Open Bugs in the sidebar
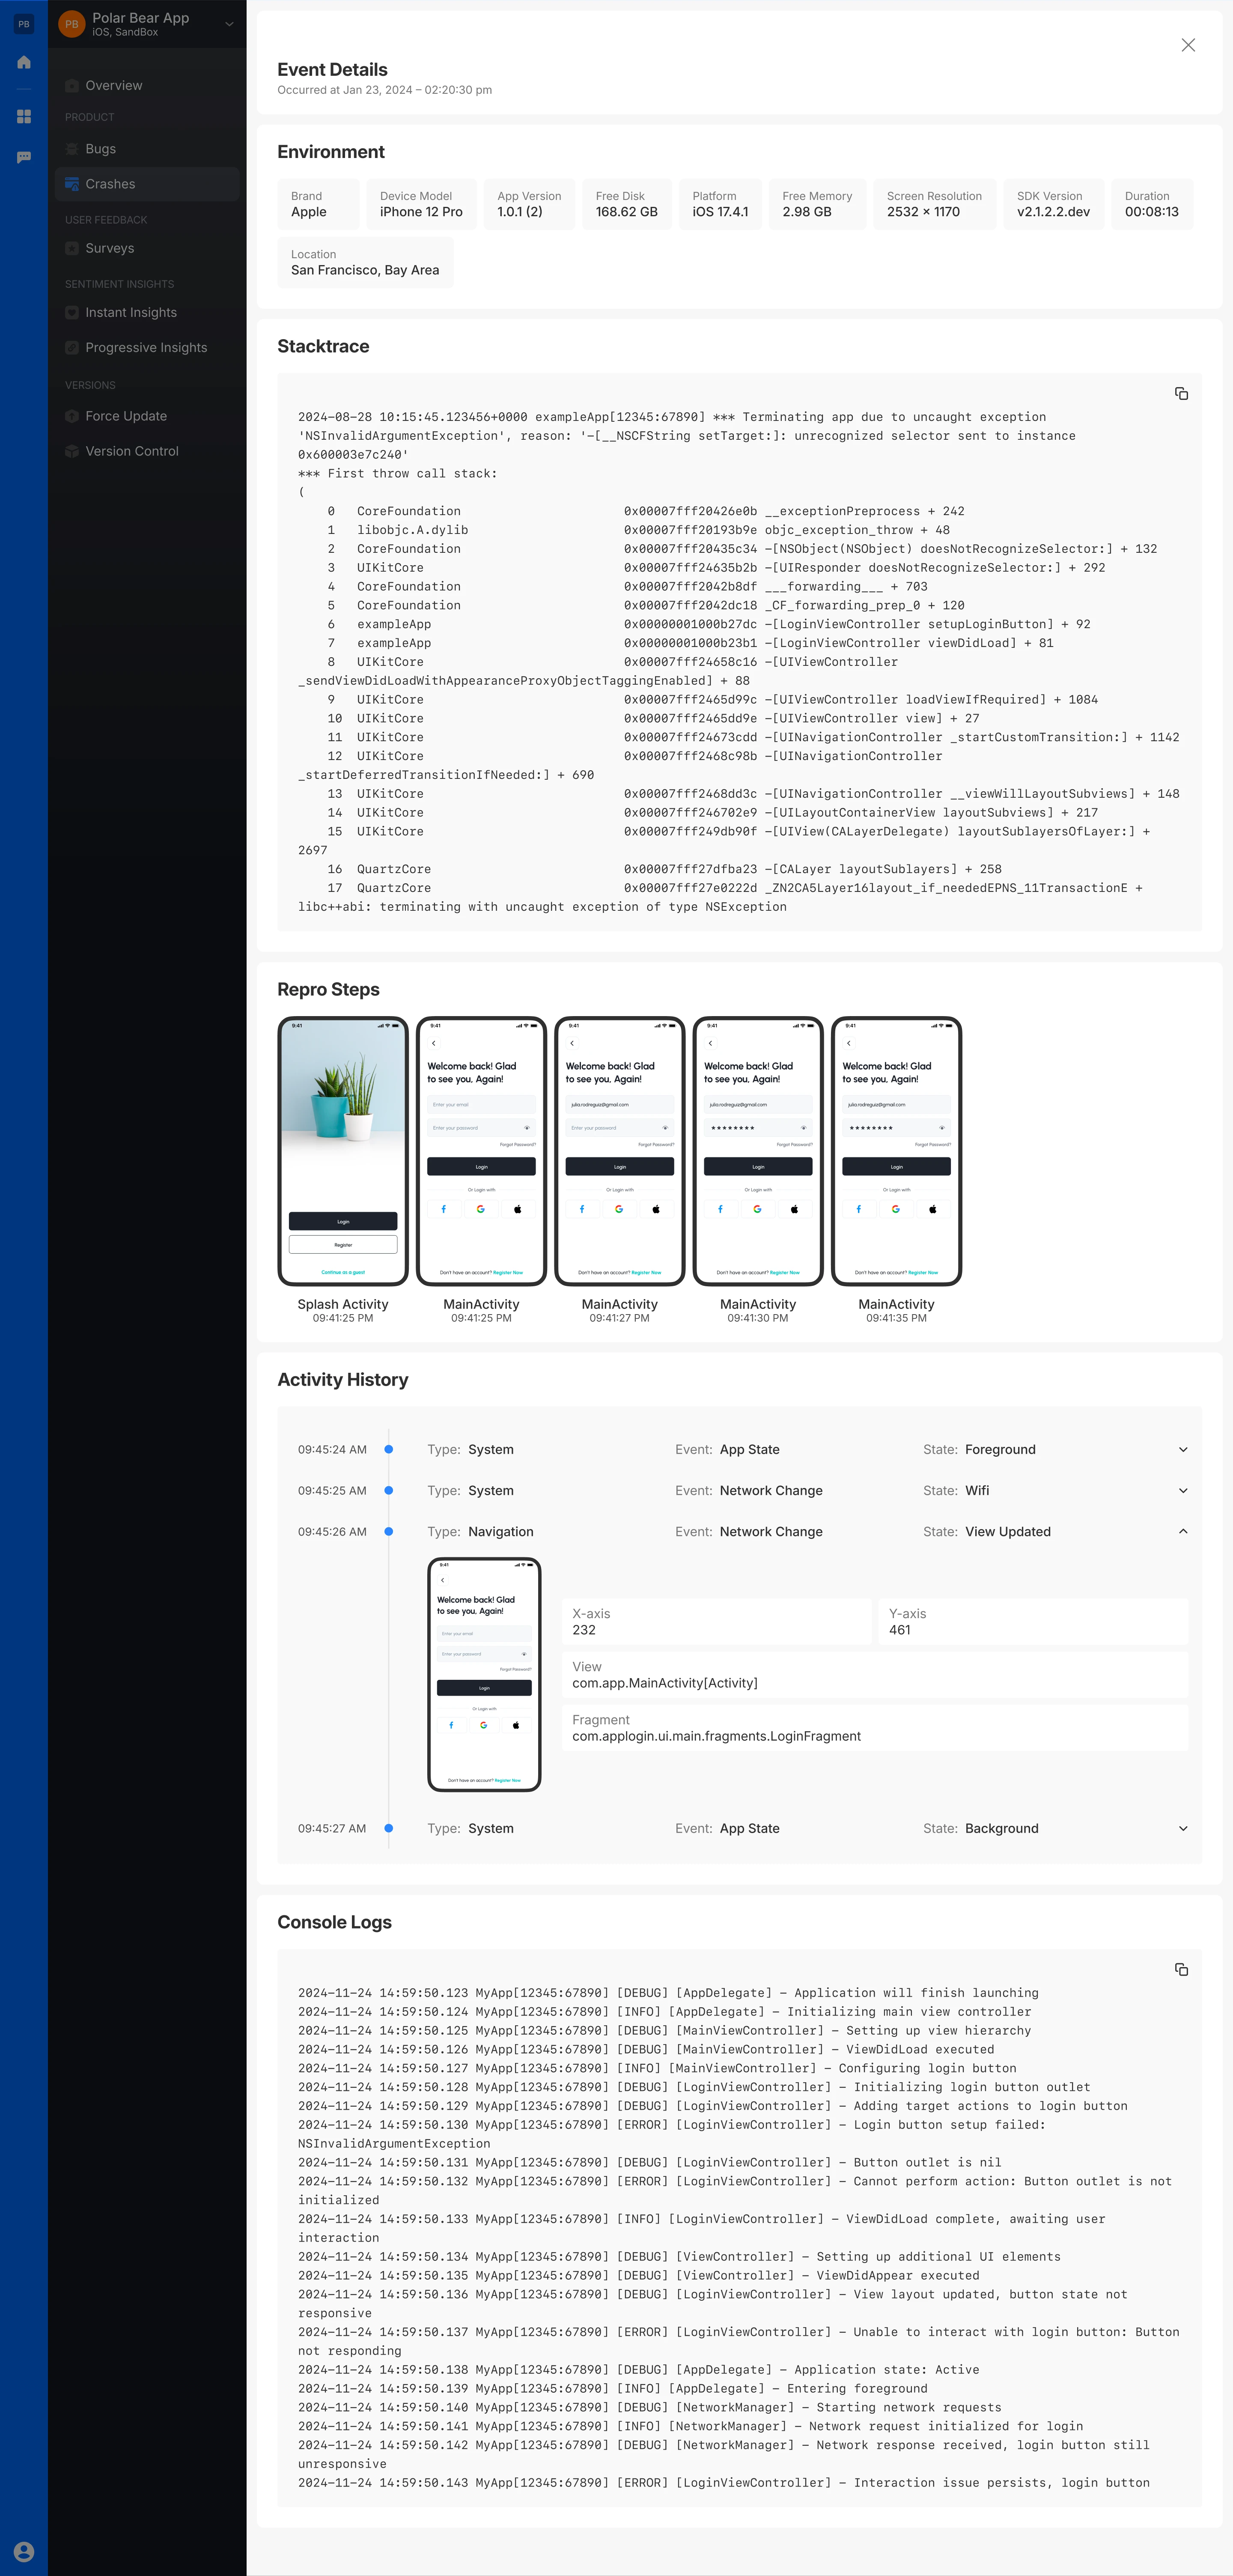The width and height of the screenshot is (1233, 2576). click(147, 149)
